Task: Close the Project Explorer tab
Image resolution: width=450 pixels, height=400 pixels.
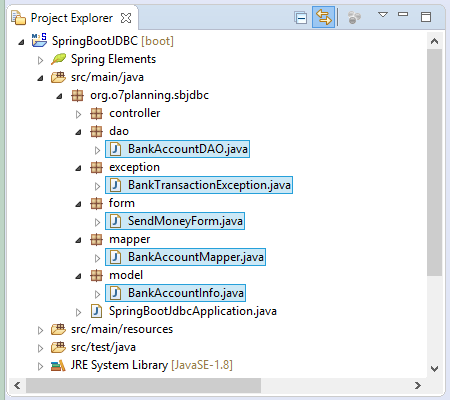Action: coord(126,18)
